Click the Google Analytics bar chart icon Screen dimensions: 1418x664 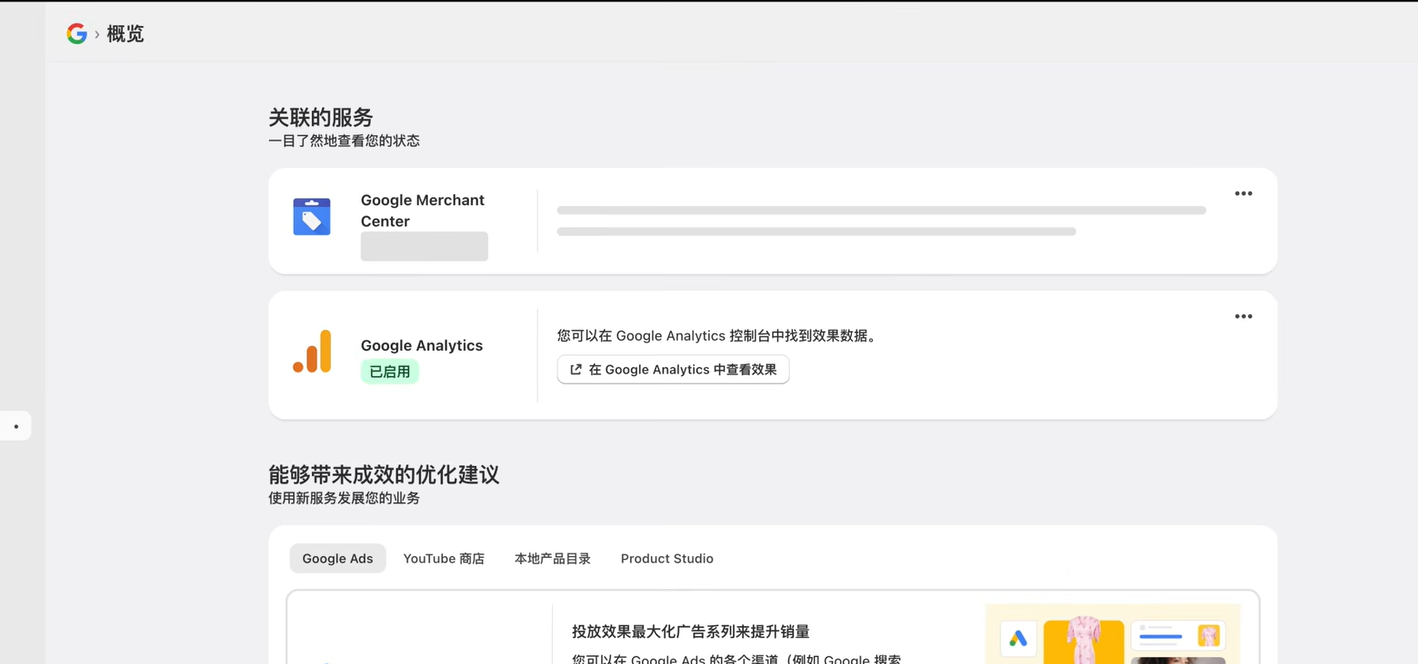[x=312, y=352]
